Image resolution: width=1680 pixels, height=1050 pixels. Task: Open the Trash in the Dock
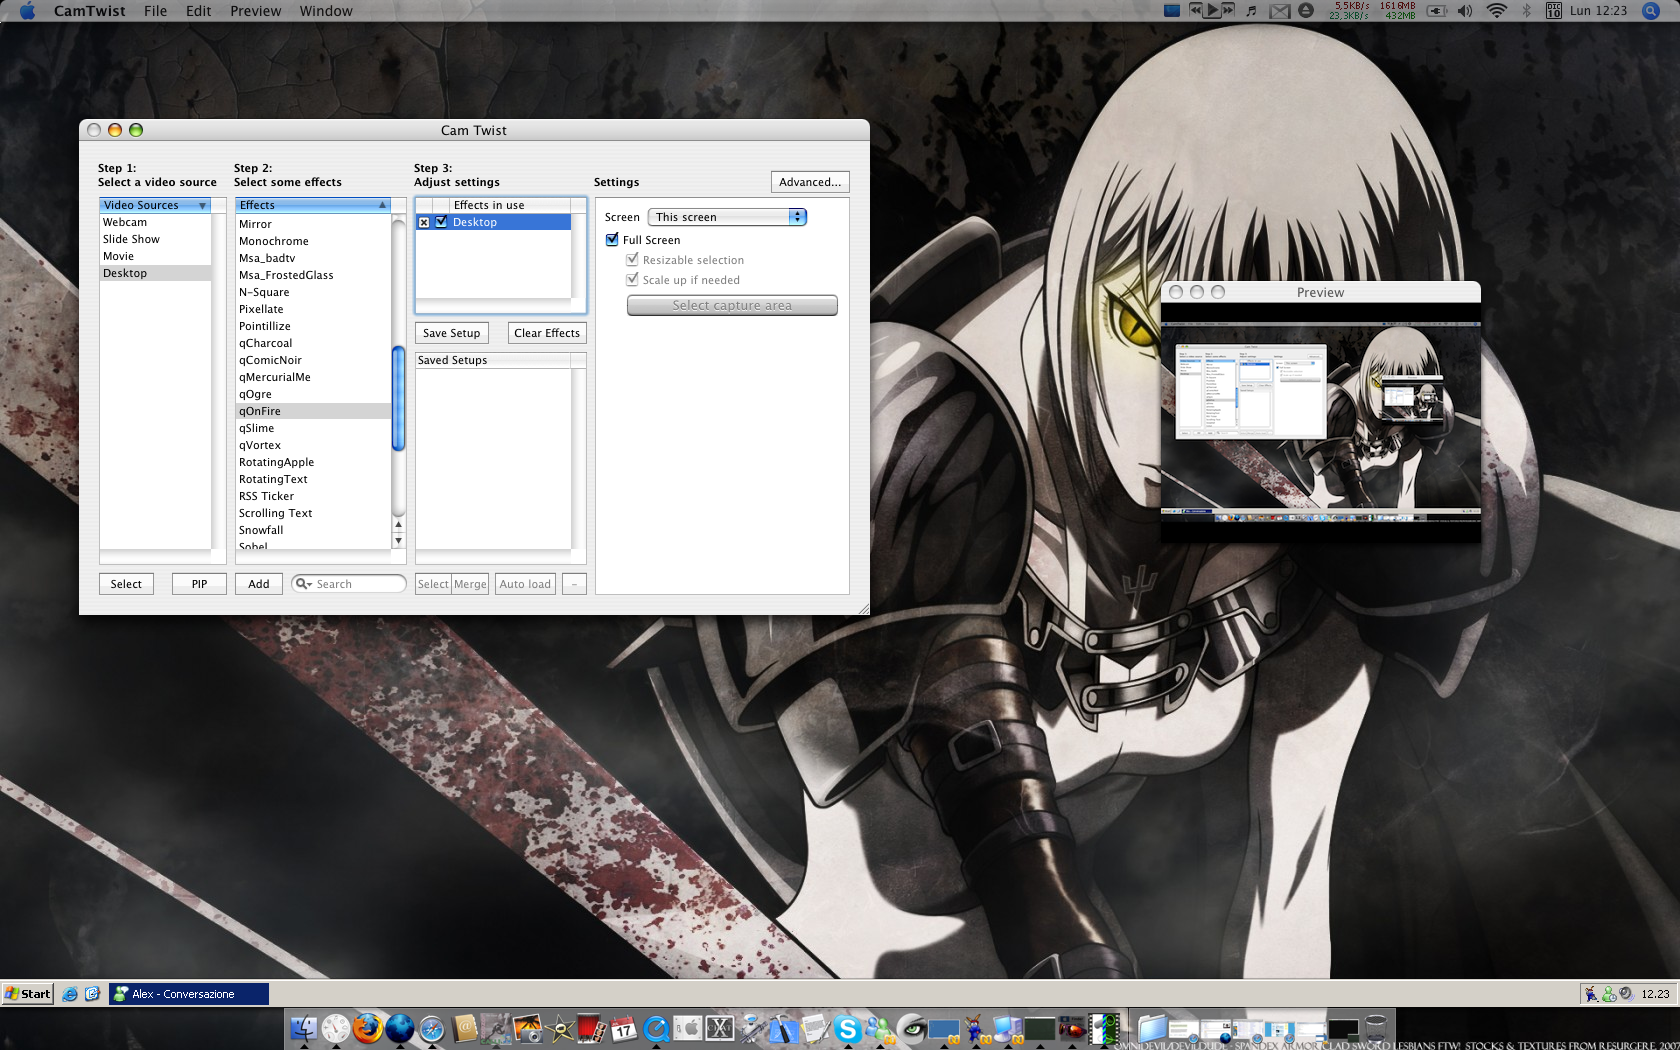tap(1376, 1028)
